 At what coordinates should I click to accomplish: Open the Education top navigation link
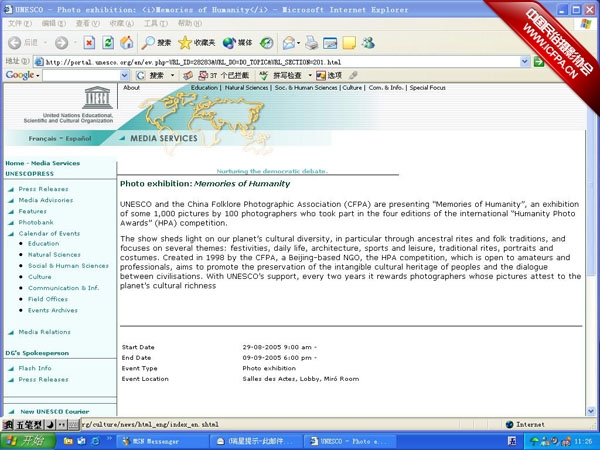click(x=204, y=88)
